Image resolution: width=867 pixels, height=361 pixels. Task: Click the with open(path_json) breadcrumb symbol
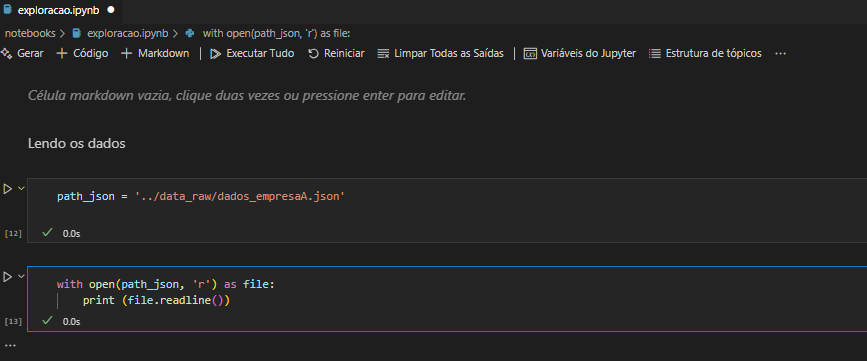pos(269,33)
